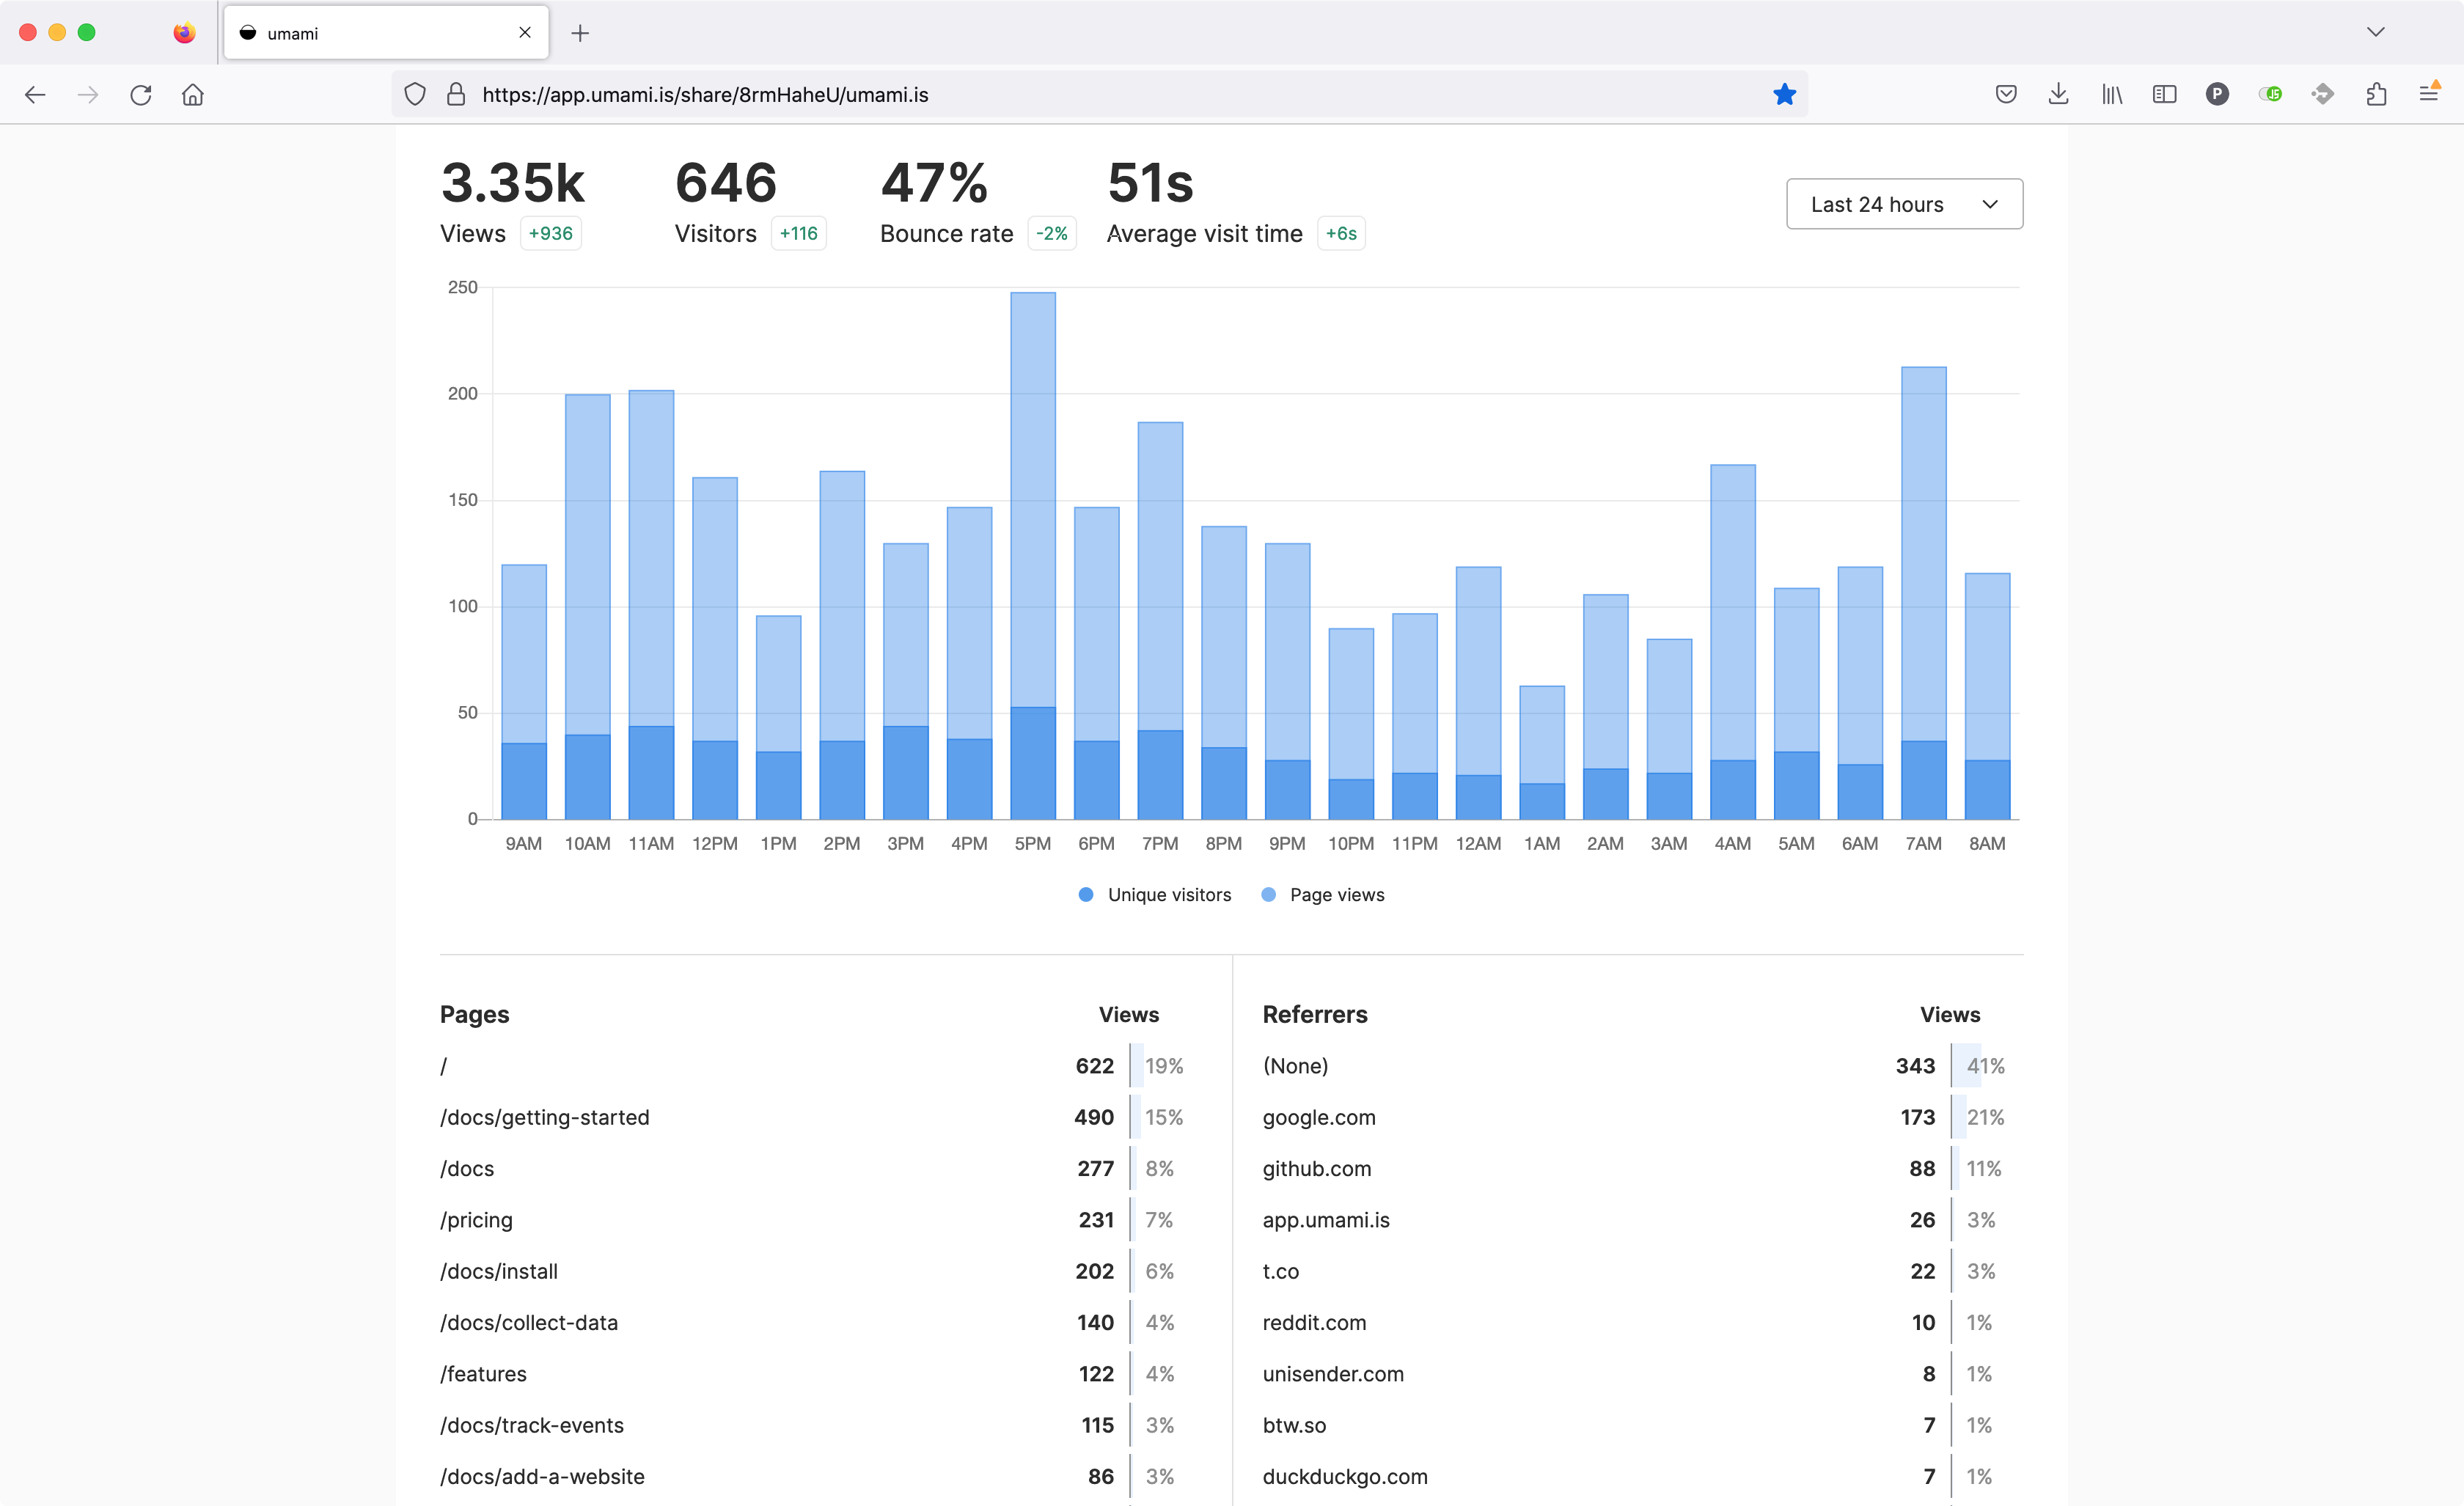Click the browser forward arrow

tap(88, 94)
